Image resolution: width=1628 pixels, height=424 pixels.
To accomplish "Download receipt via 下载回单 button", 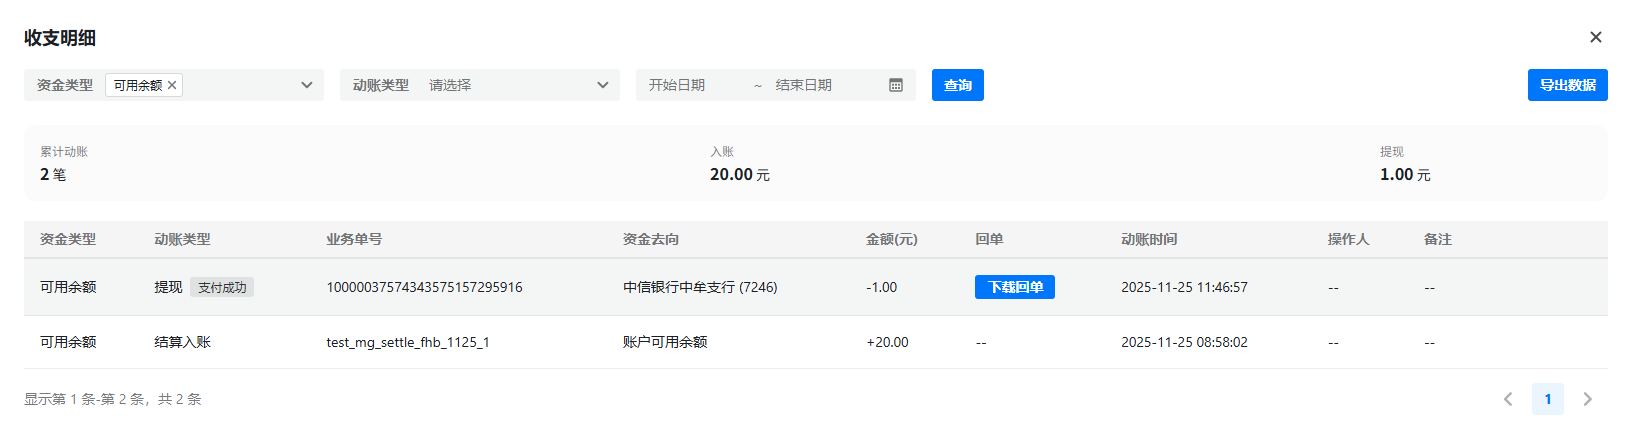I will pyautogui.click(x=1014, y=287).
